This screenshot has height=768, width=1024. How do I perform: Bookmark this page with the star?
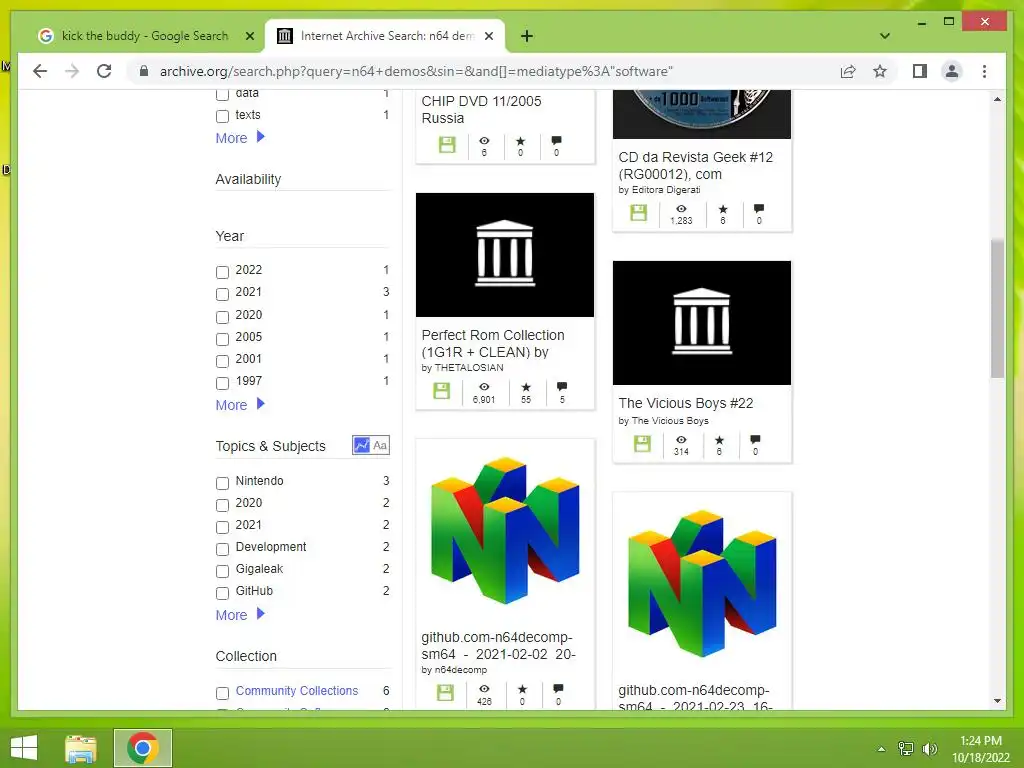pyautogui.click(x=880, y=71)
